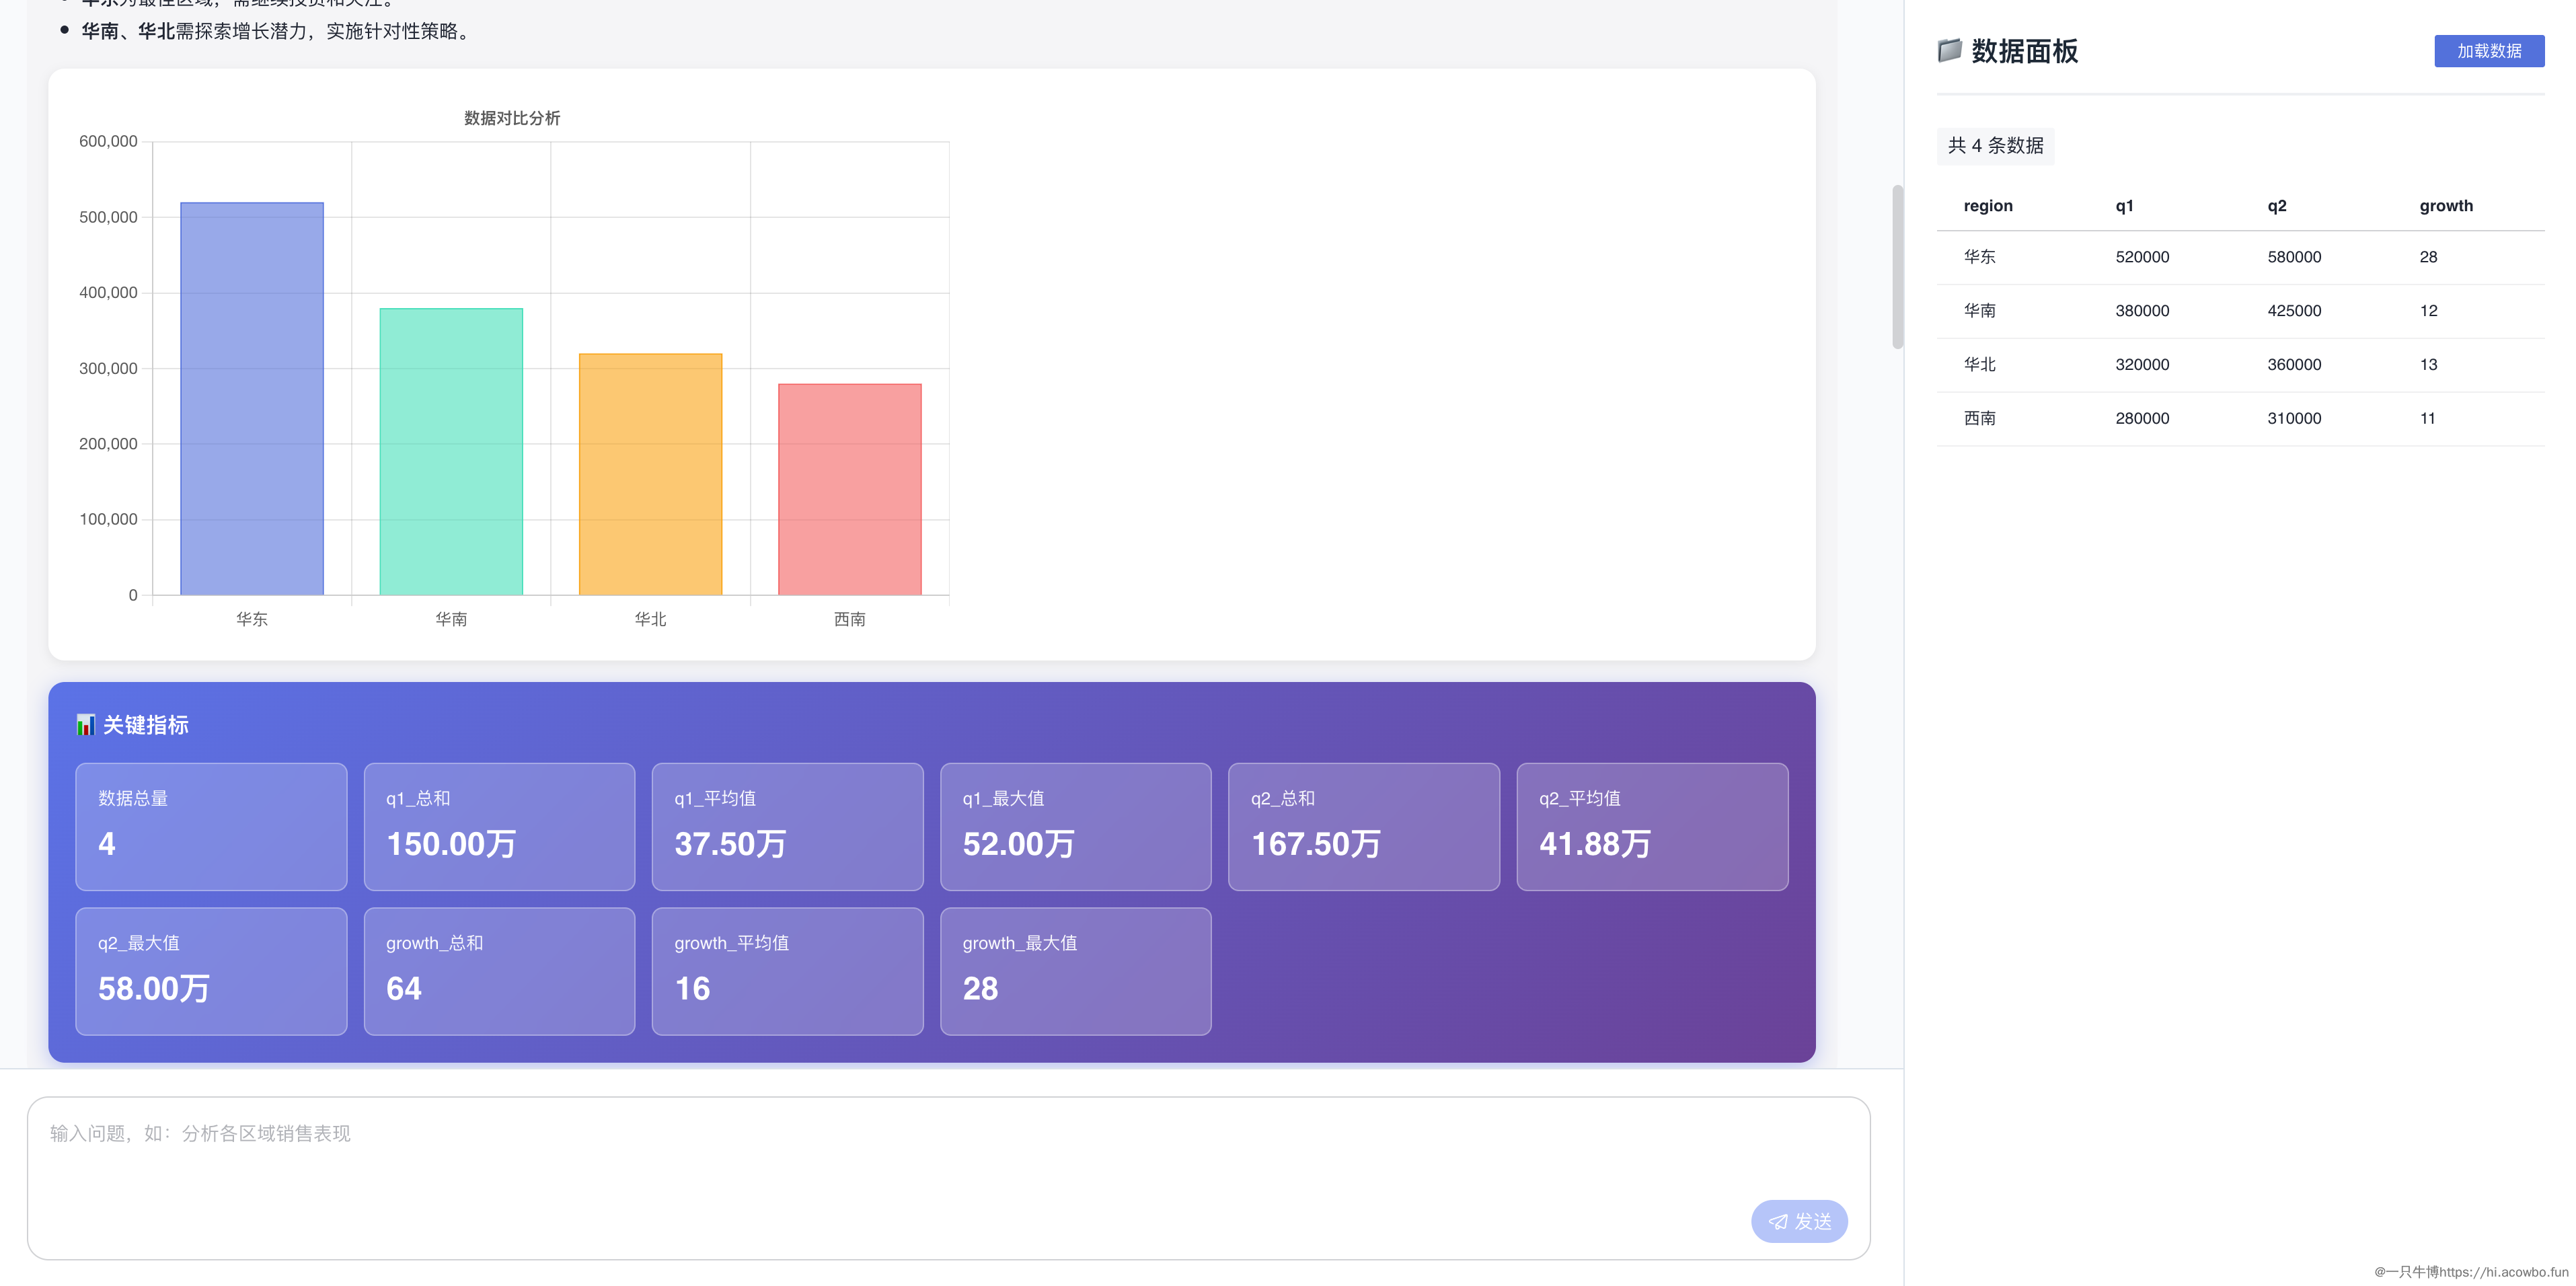Screen dimensions: 2576x1286
Task: Click the blue 华东 bar in chart
Action: coord(252,400)
